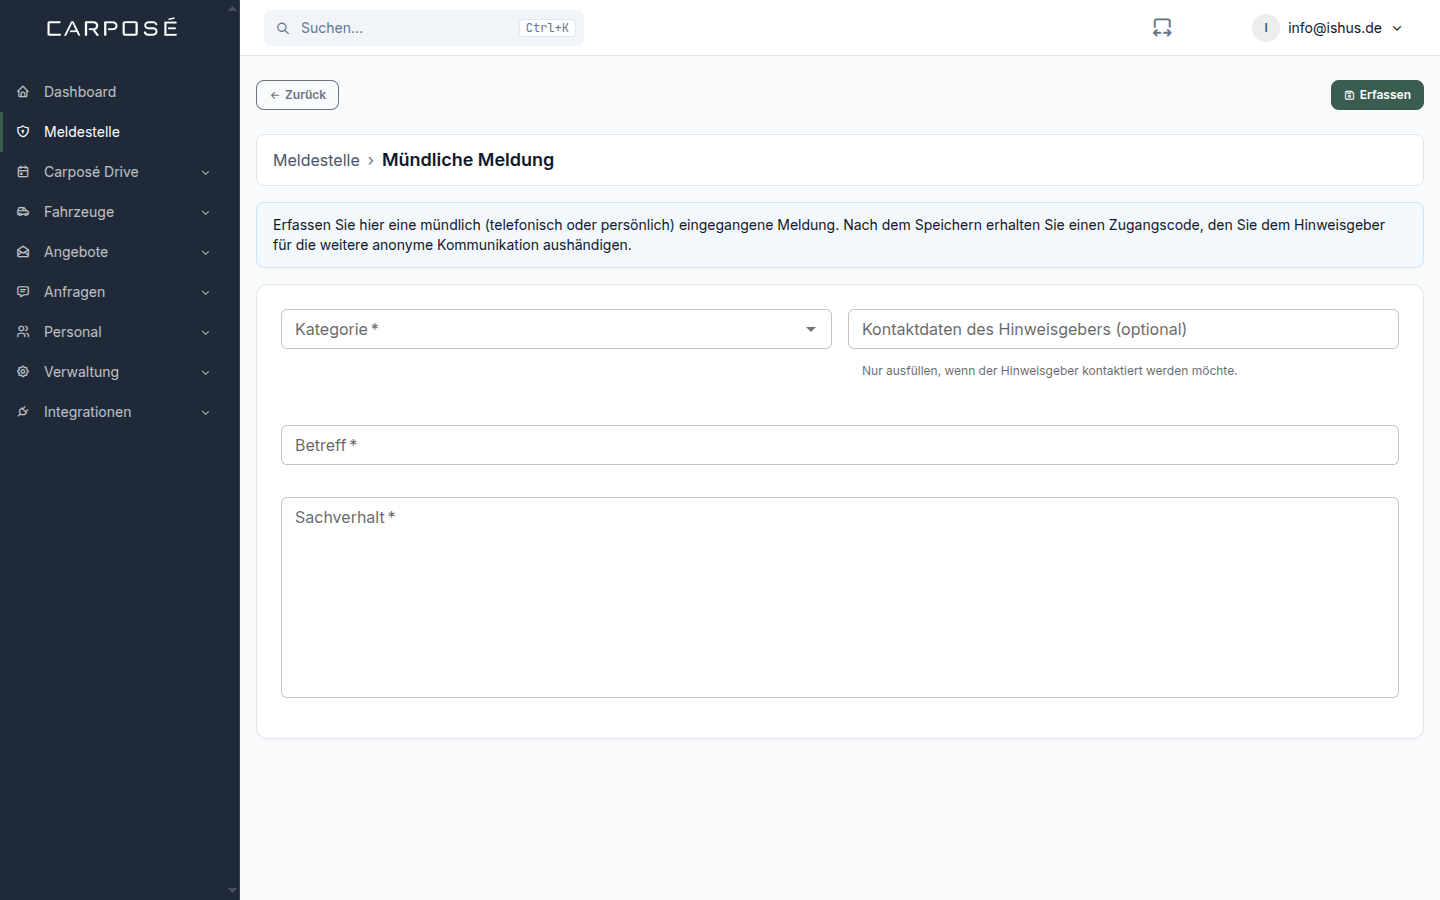Expand the Personal submenu chevron
Image resolution: width=1440 pixels, height=900 pixels.
coord(205,333)
